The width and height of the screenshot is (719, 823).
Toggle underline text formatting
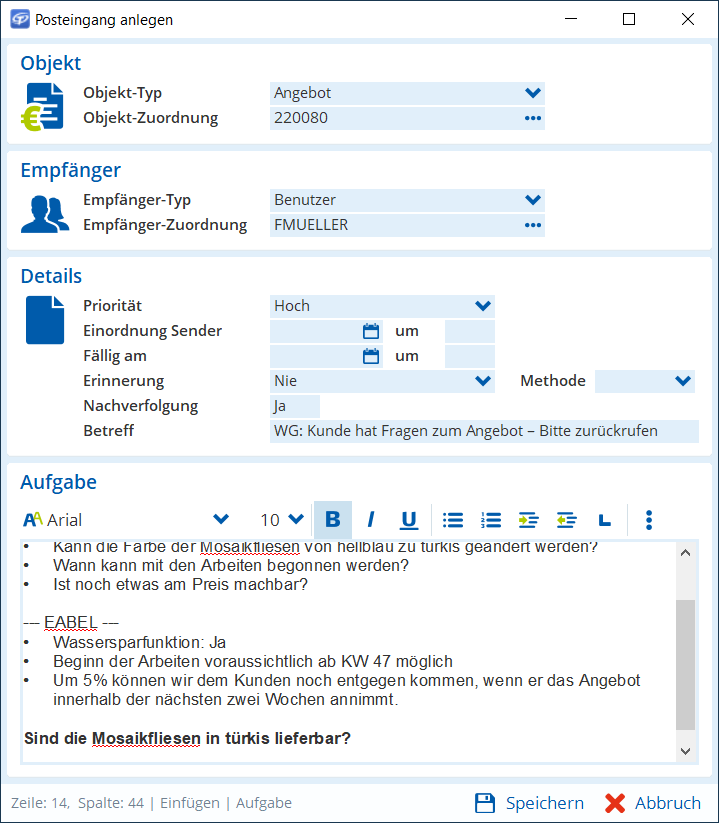409,520
